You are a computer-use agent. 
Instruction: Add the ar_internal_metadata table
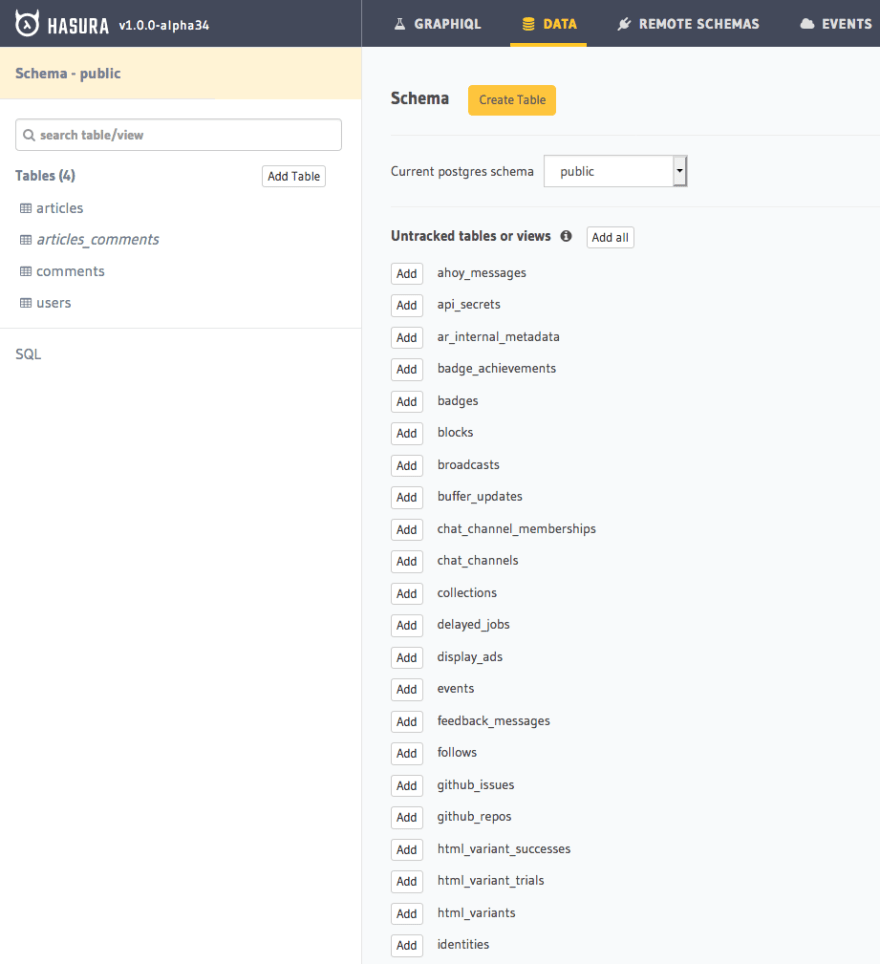pos(406,338)
